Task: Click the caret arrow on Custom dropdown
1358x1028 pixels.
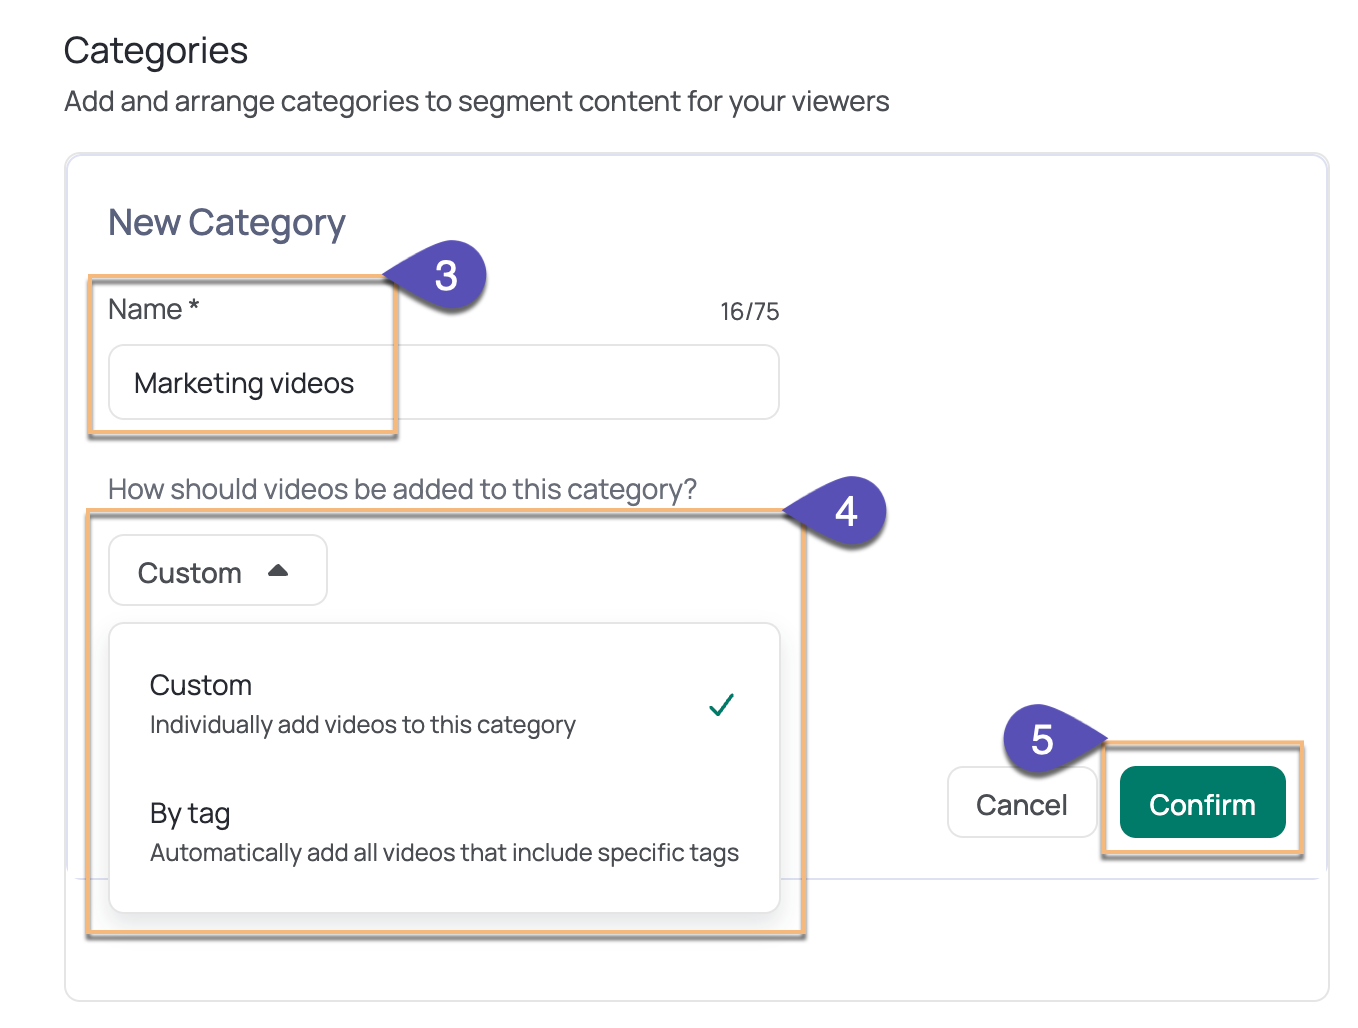Action: point(278,570)
